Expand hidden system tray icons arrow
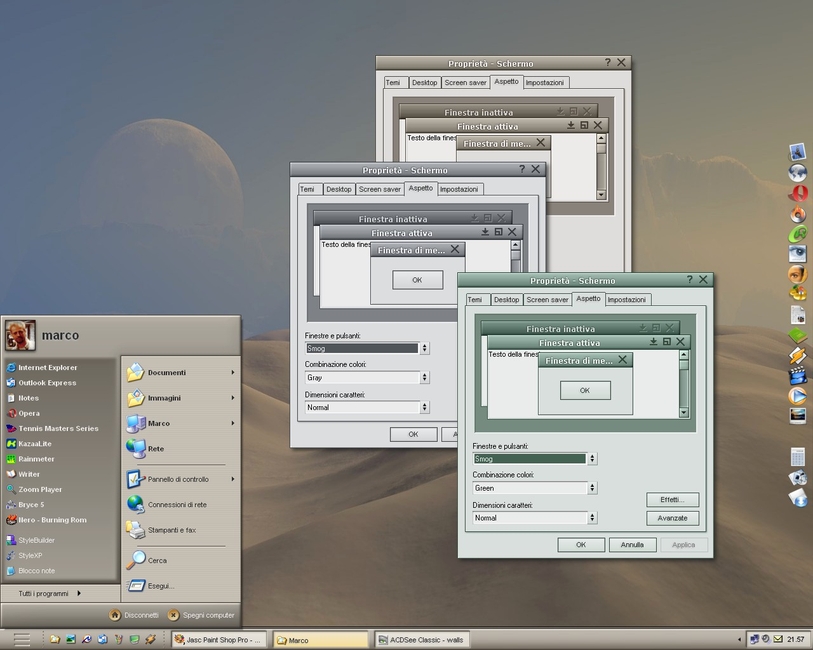 [x=739, y=640]
